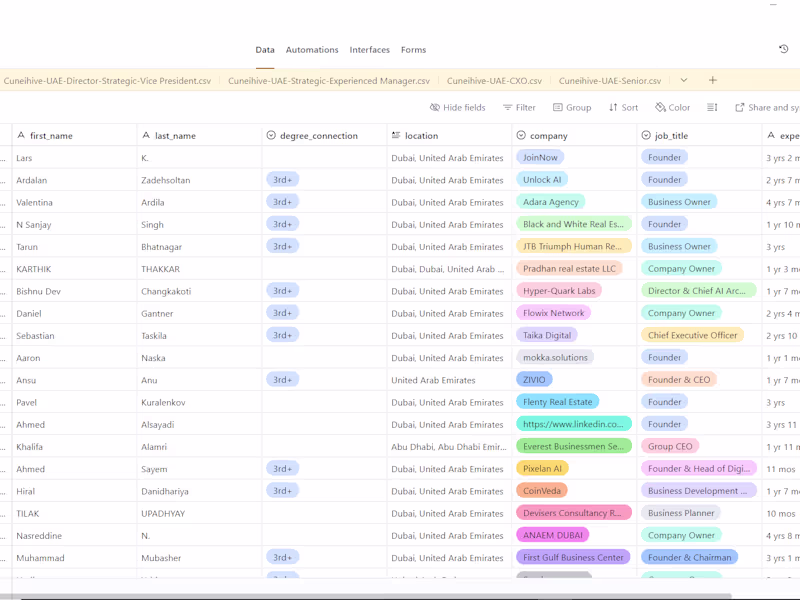Click 3rd+ tag in N Sanjay row

282,224
